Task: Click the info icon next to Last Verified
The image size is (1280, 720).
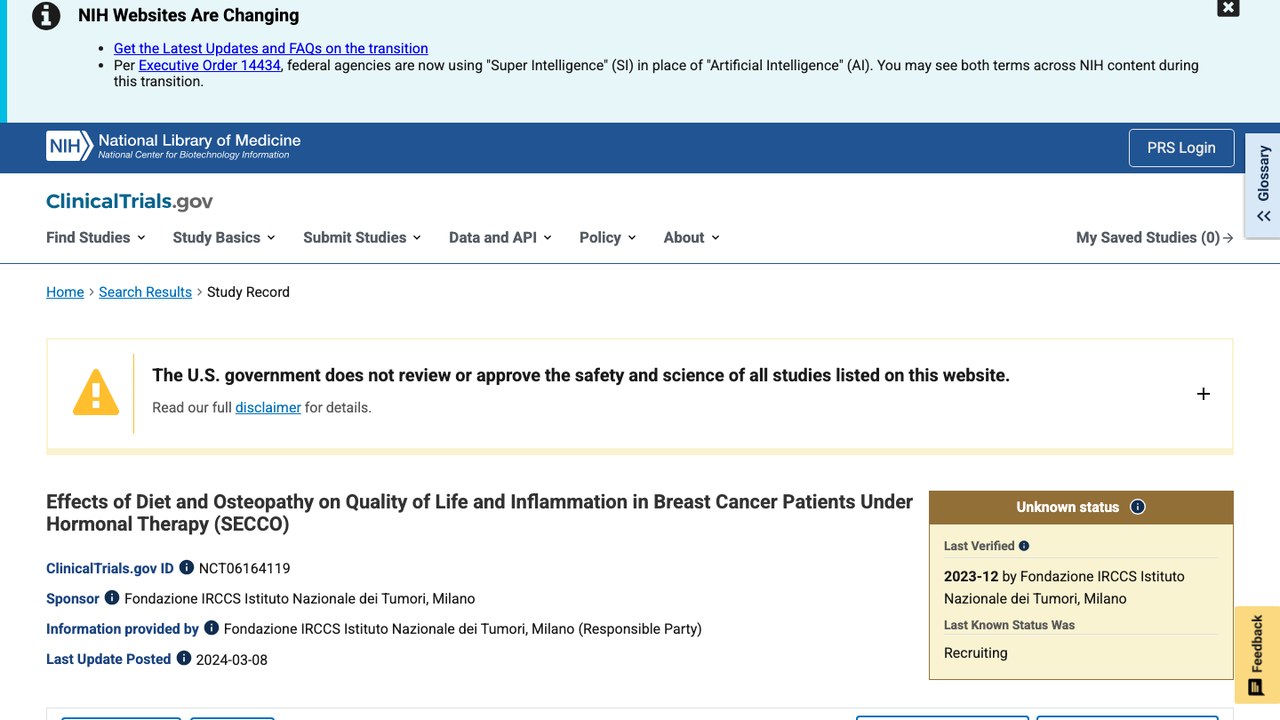Action: [x=1024, y=546]
